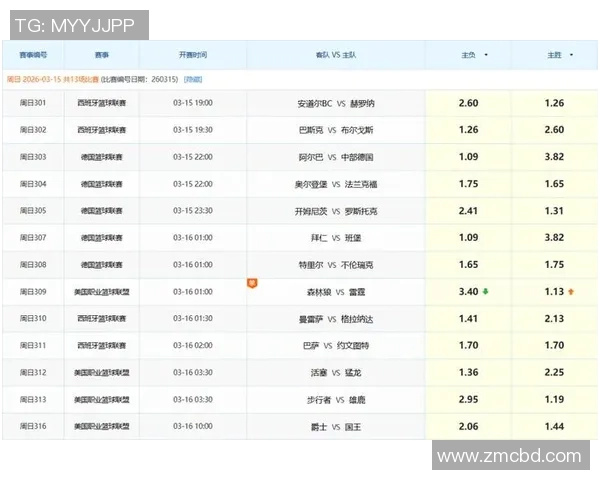Select 主负 odds 1.36 for 周日312
Viewport: 600px width, 480px height.
coord(469,372)
